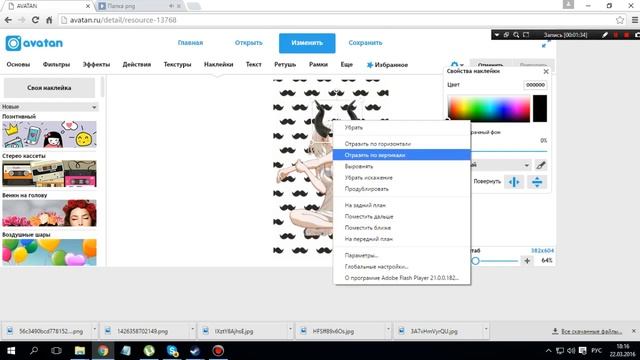Viewport: 640px width, 360px height.
Task: Click the black current color swatch
Action: (540, 108)
